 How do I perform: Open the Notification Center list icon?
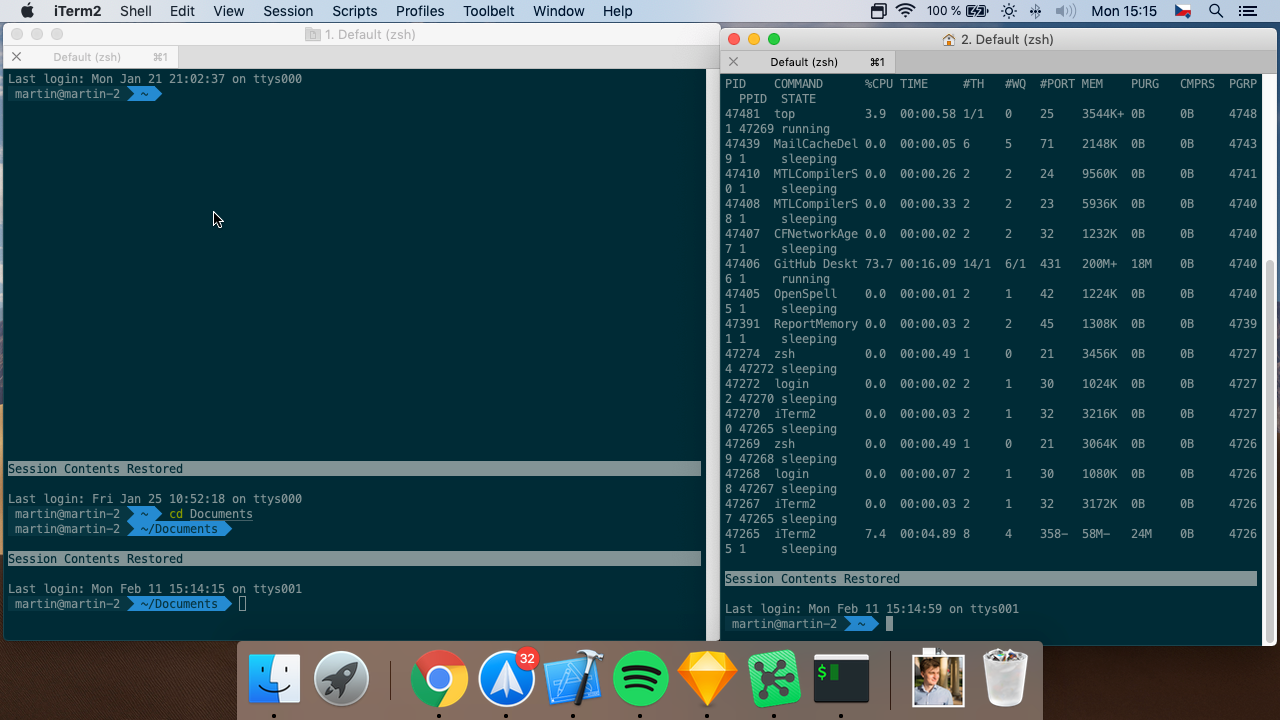coord(1247,11)
